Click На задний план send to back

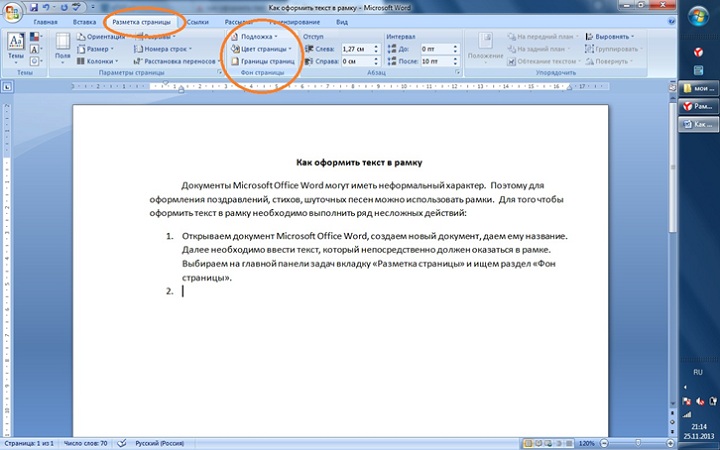(x=539, y=49)
